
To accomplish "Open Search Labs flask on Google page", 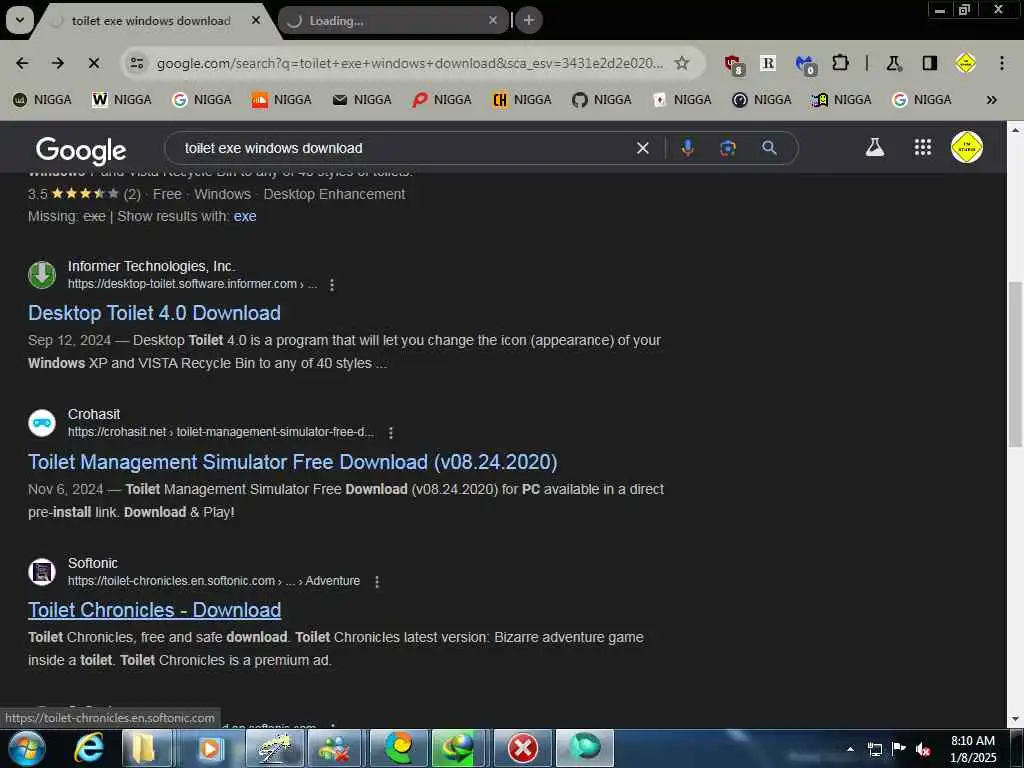I will click(x=874, y=148).
